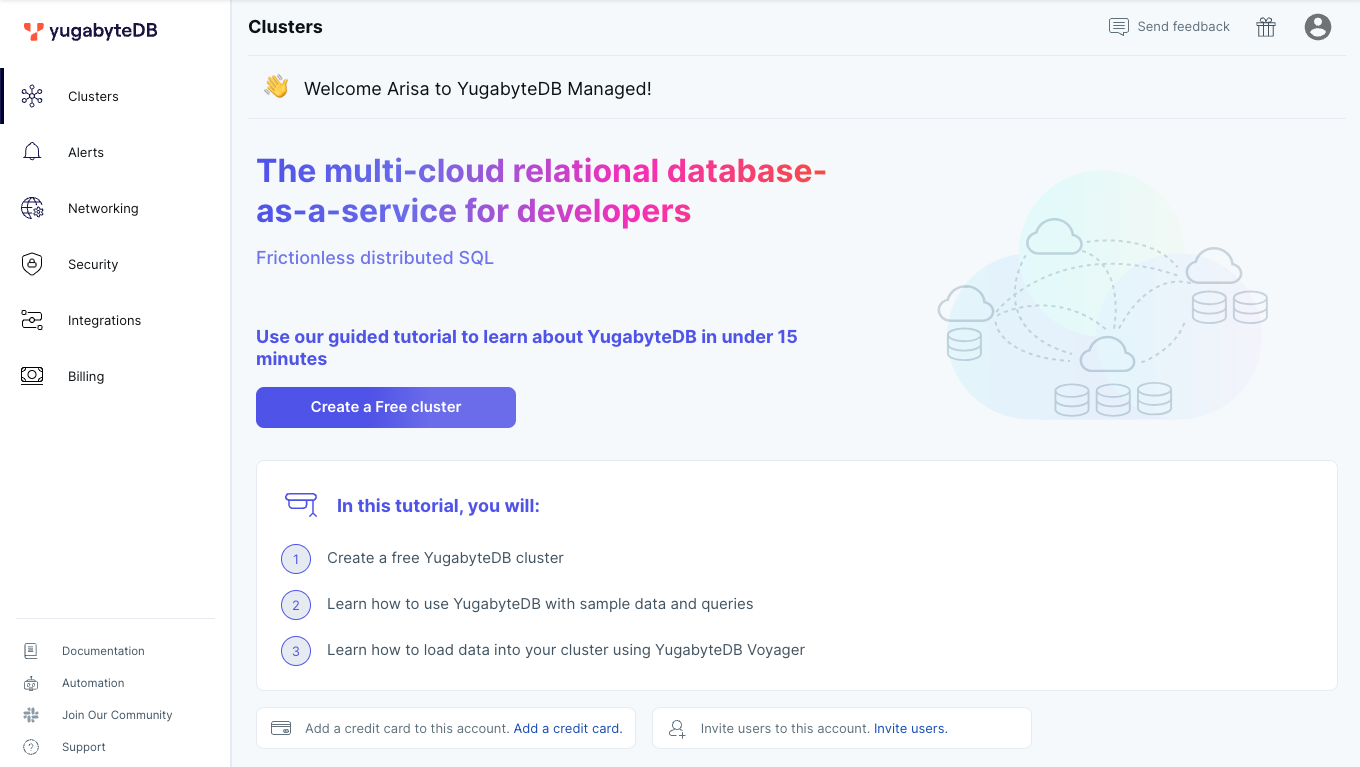Click the credit card icon
Image resolution: width=1360 pixels, height=767 pixels.
[x=281, y=728]
